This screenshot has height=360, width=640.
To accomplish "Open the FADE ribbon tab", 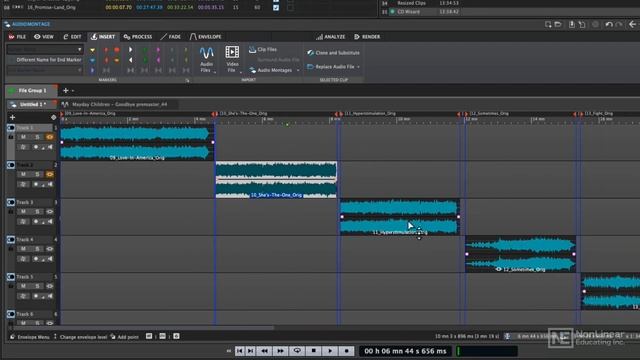I will 171,37.
